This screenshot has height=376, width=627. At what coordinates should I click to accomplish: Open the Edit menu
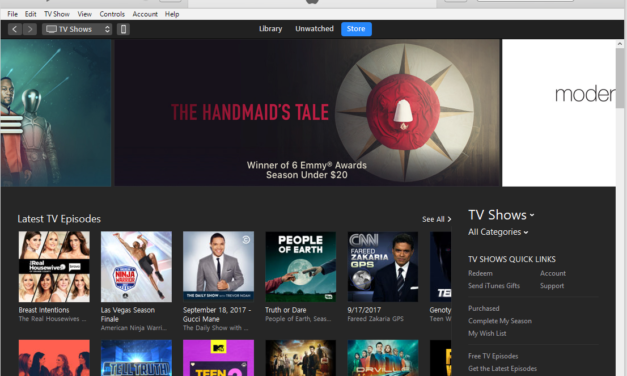coord(30,14)
